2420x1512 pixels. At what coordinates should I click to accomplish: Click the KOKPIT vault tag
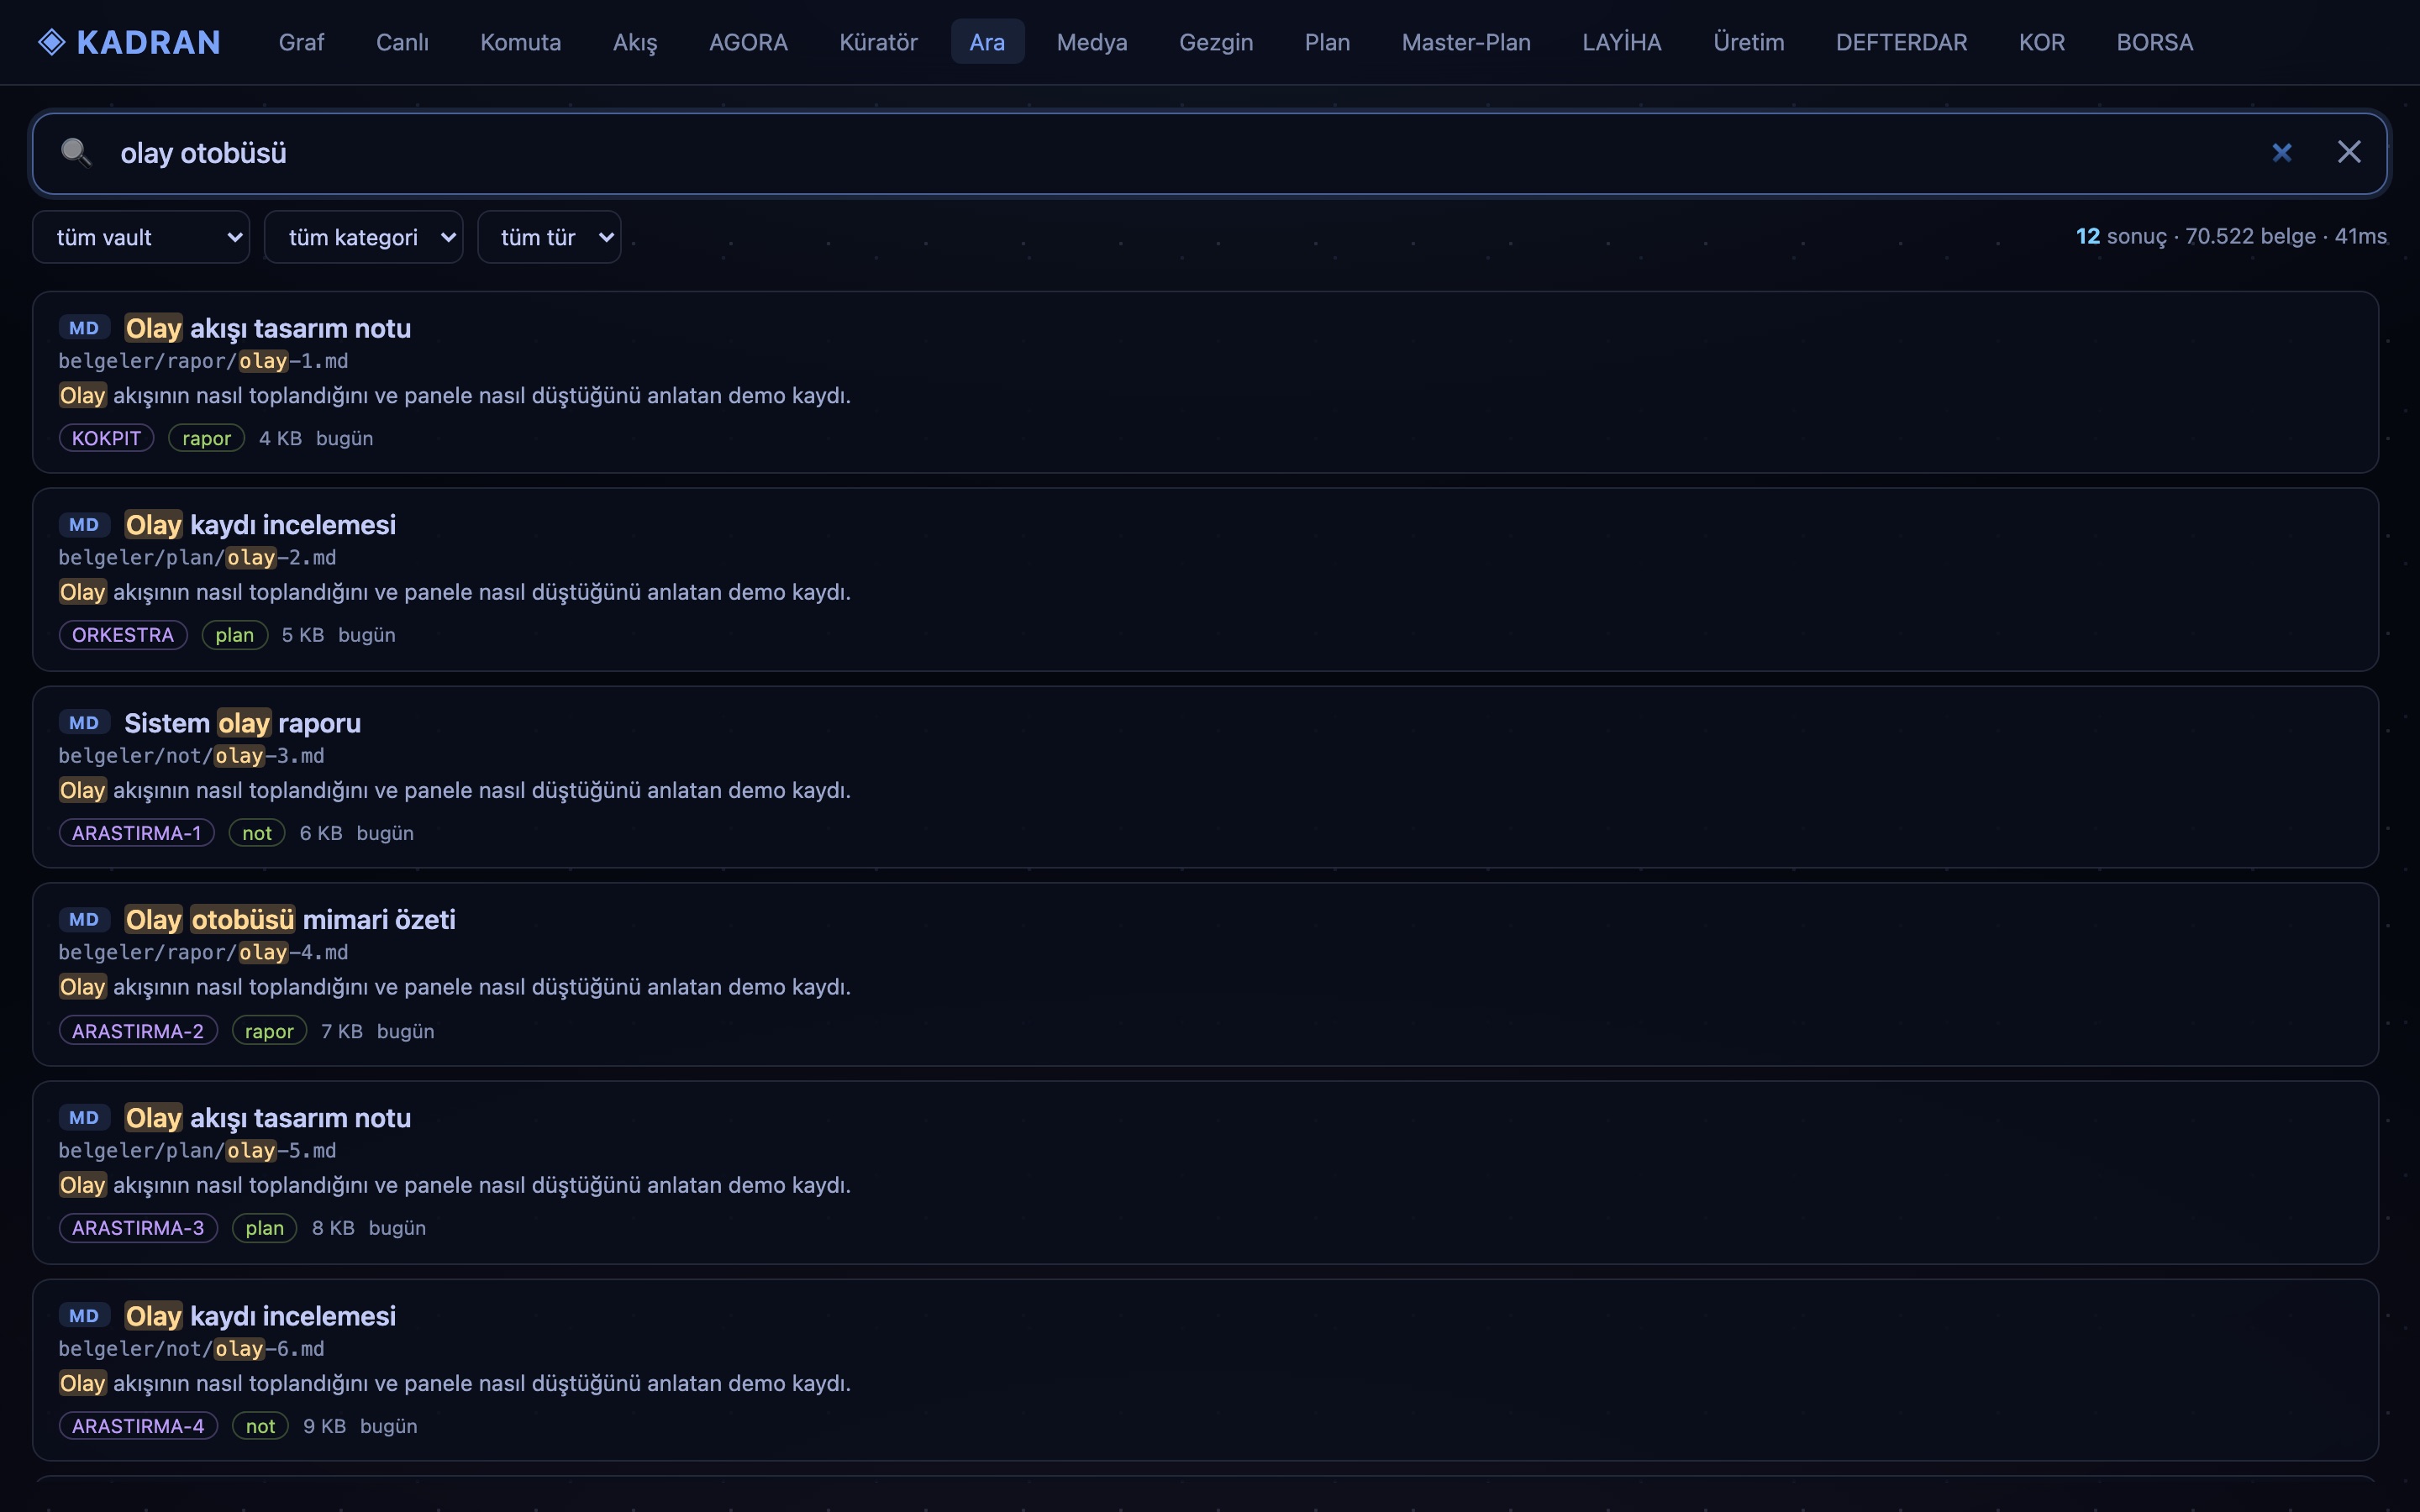pyautogui.click(x=106, y=438)
